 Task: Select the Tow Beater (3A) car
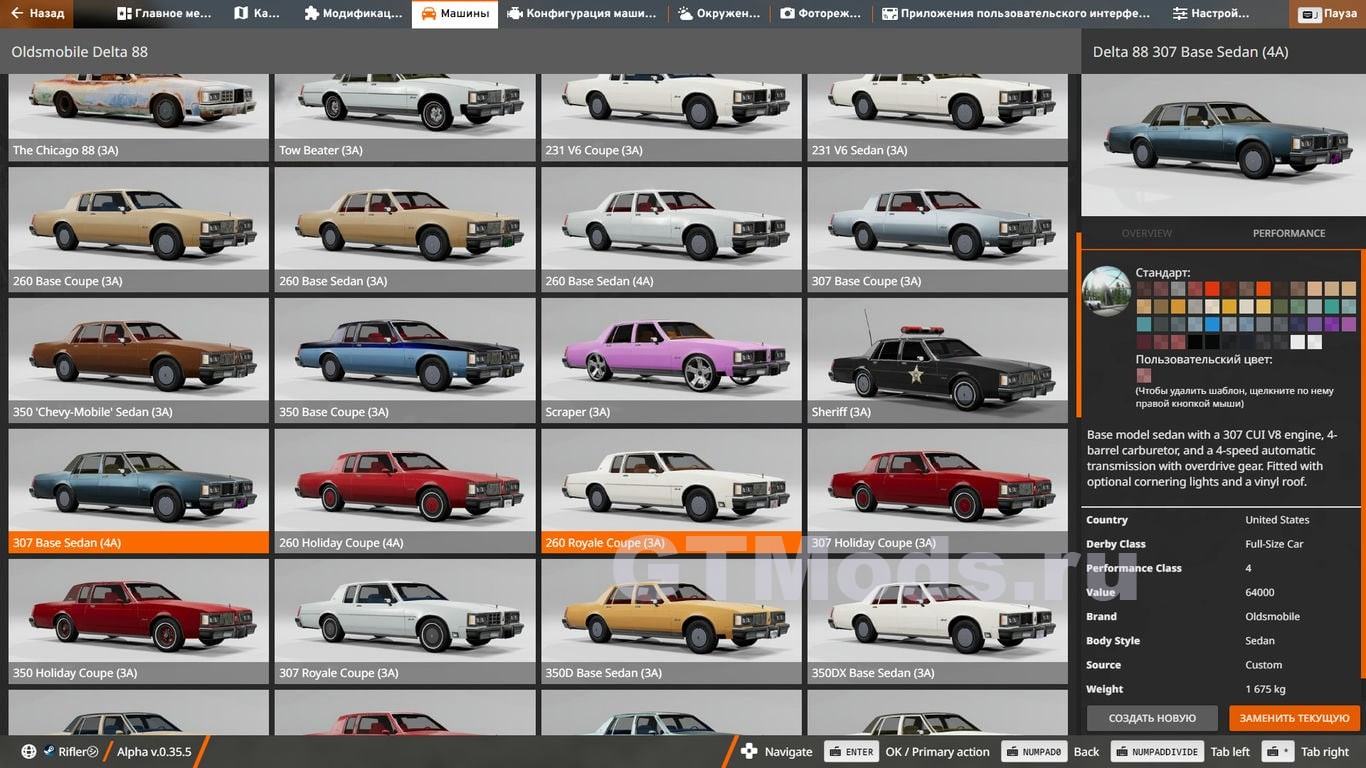[405, 118]
